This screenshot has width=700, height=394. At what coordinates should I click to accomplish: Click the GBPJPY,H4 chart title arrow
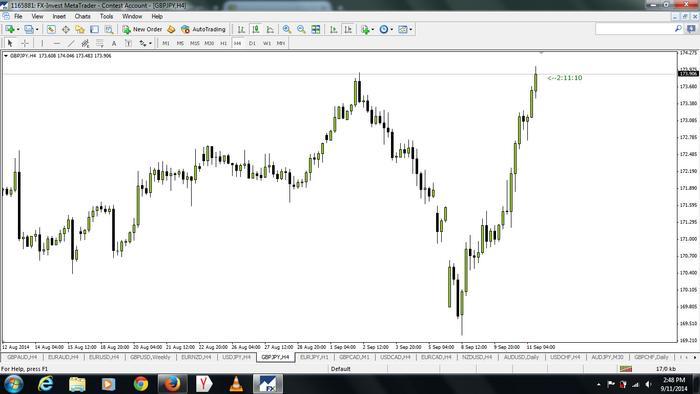(x=6, y=56)
